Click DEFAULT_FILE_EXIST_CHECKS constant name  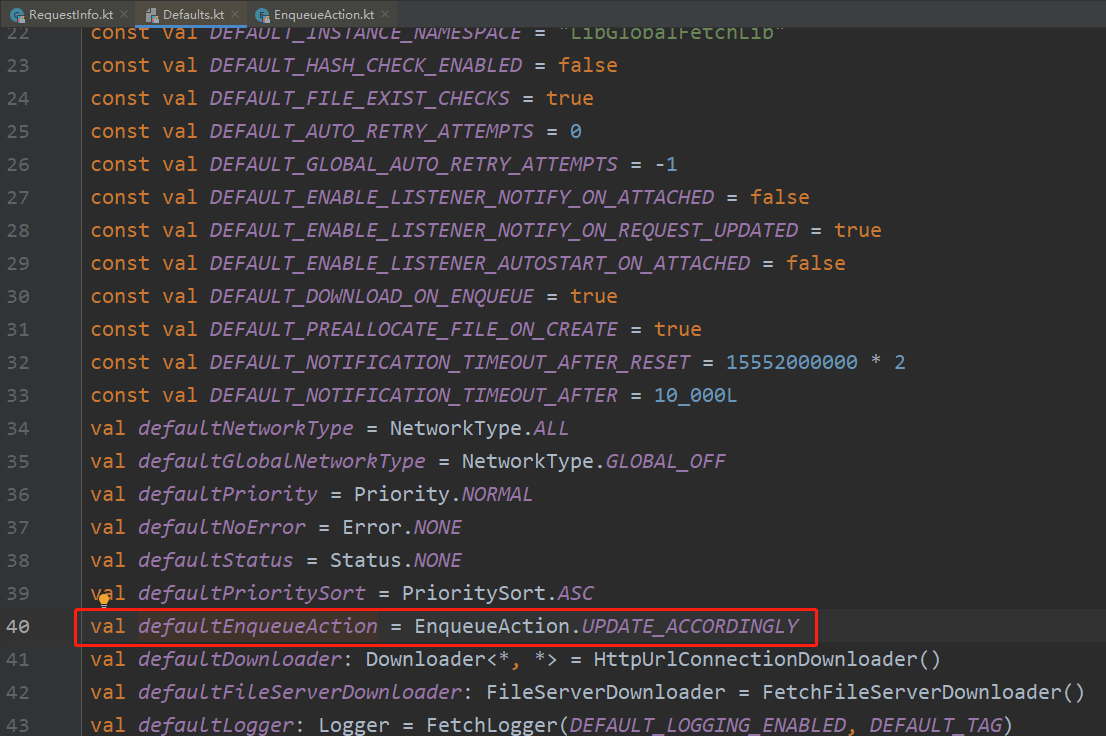coord(359,99)
